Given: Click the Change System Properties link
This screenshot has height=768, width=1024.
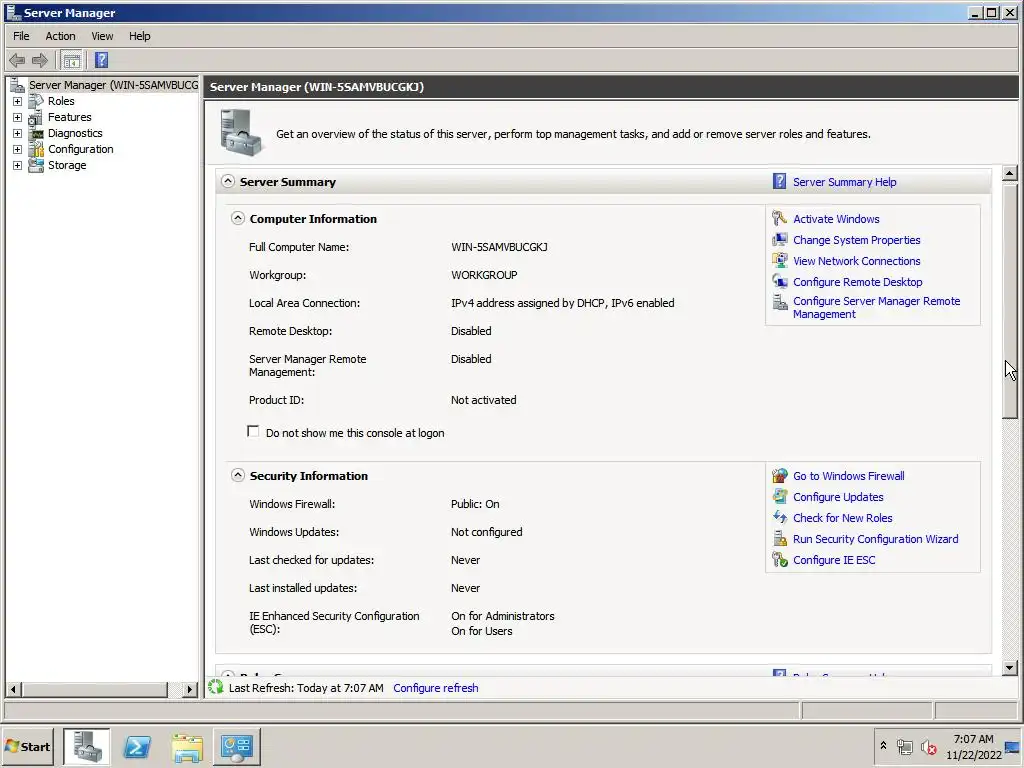Looking at the screenshot, I should click(856, 240).
